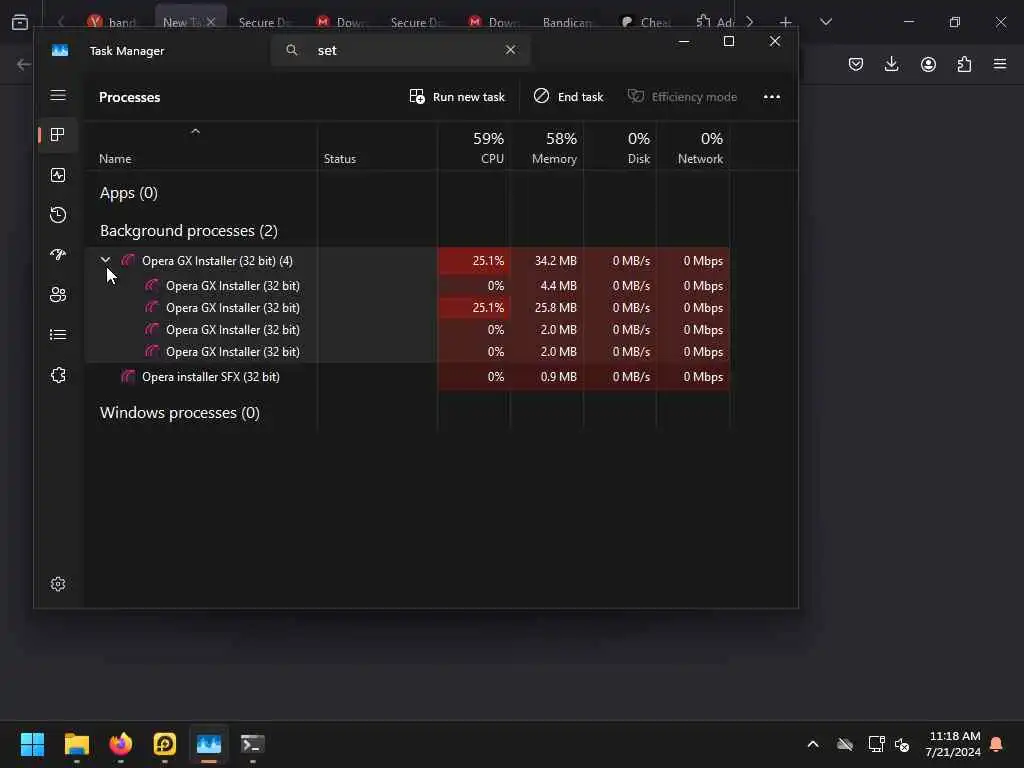Open App history sidebar icon

pyautogui.click(x=57, y=215)
